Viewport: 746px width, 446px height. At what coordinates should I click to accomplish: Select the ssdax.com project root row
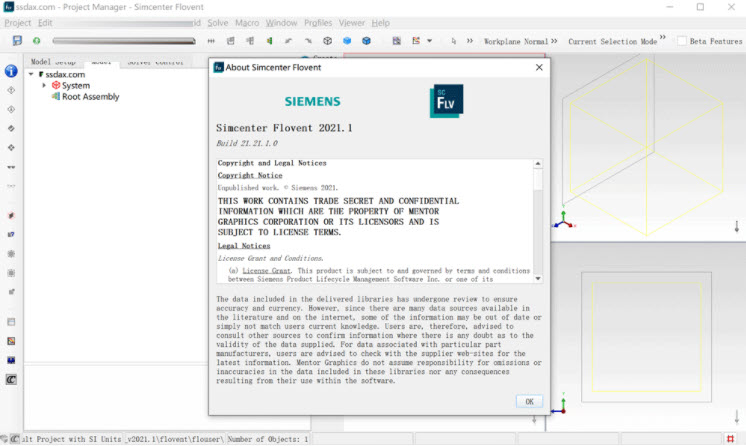(x=62, y=74)
